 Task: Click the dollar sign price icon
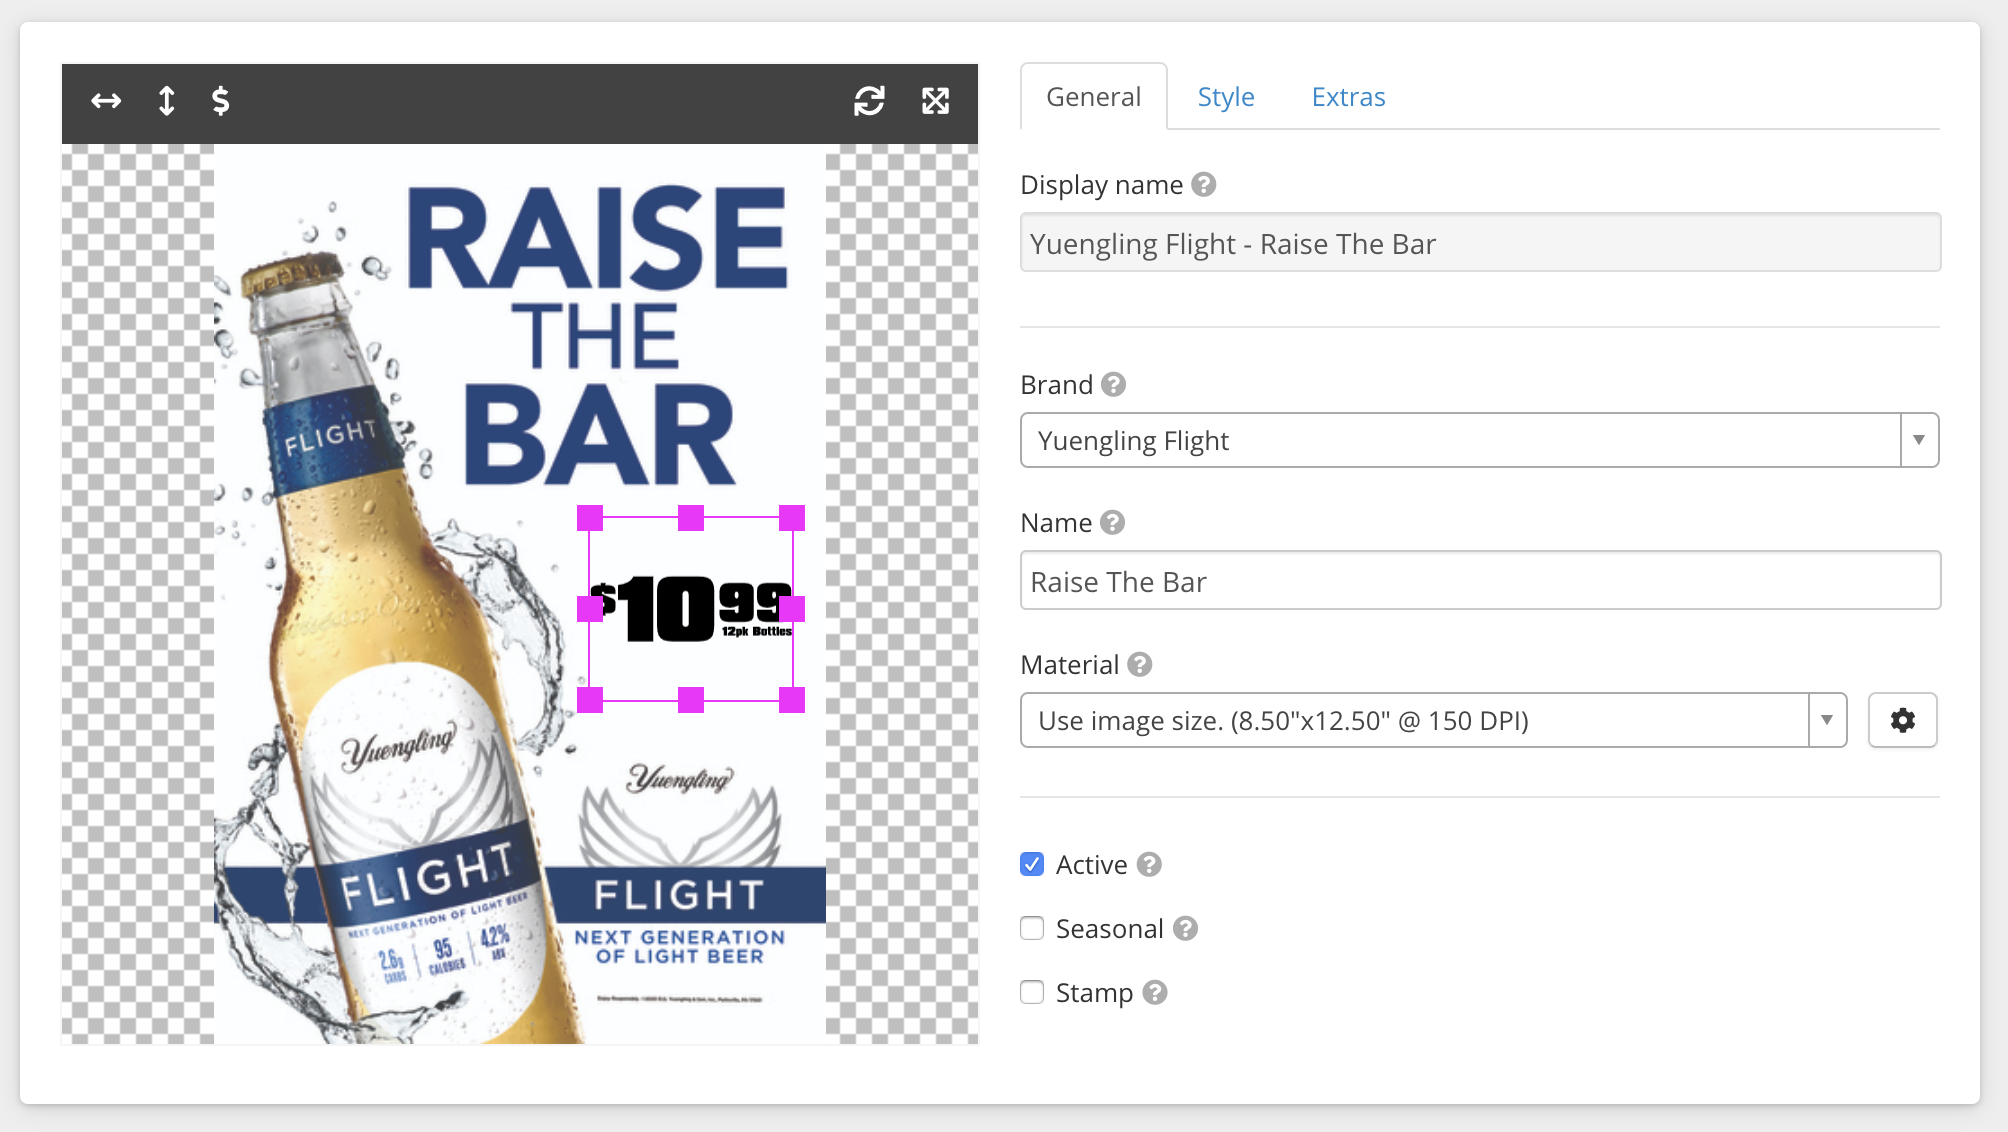point(221,100)
